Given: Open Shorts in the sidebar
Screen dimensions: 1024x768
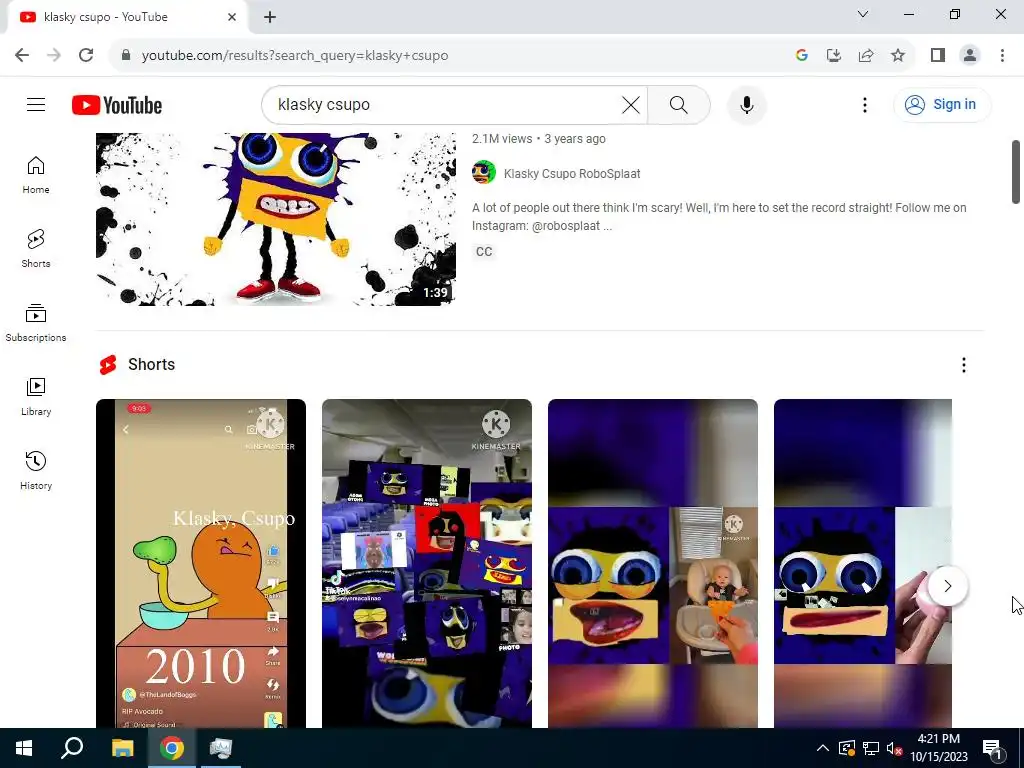Looking at the screenshot, I should click(36, 249).
